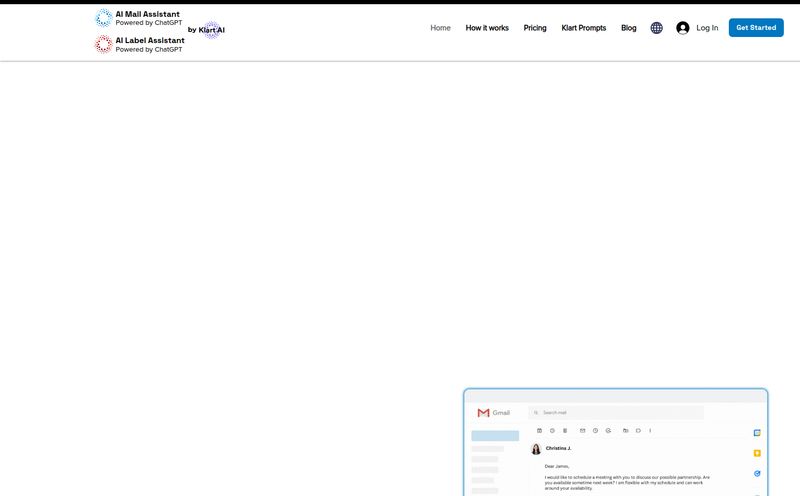Open the yellow Google Keep side panel icon
Image resolution: width=800 pixels, height=496 pixels.
click(x=757, y=453)
